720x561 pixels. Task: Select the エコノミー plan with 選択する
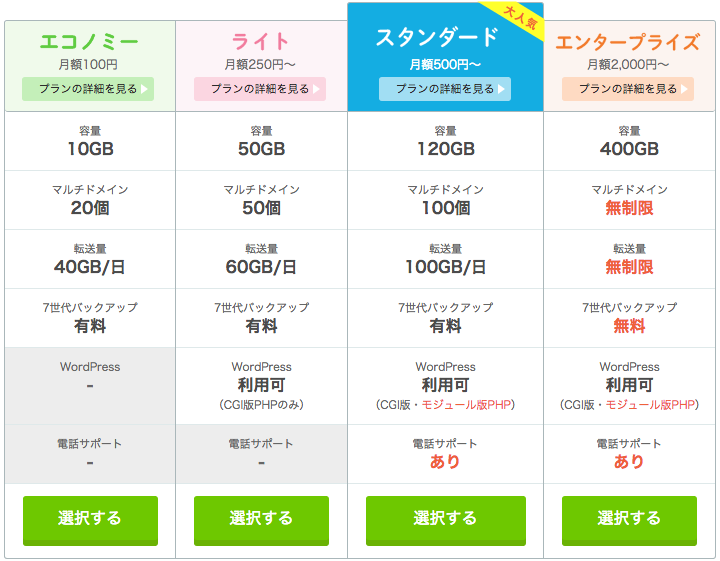point(90,521)
